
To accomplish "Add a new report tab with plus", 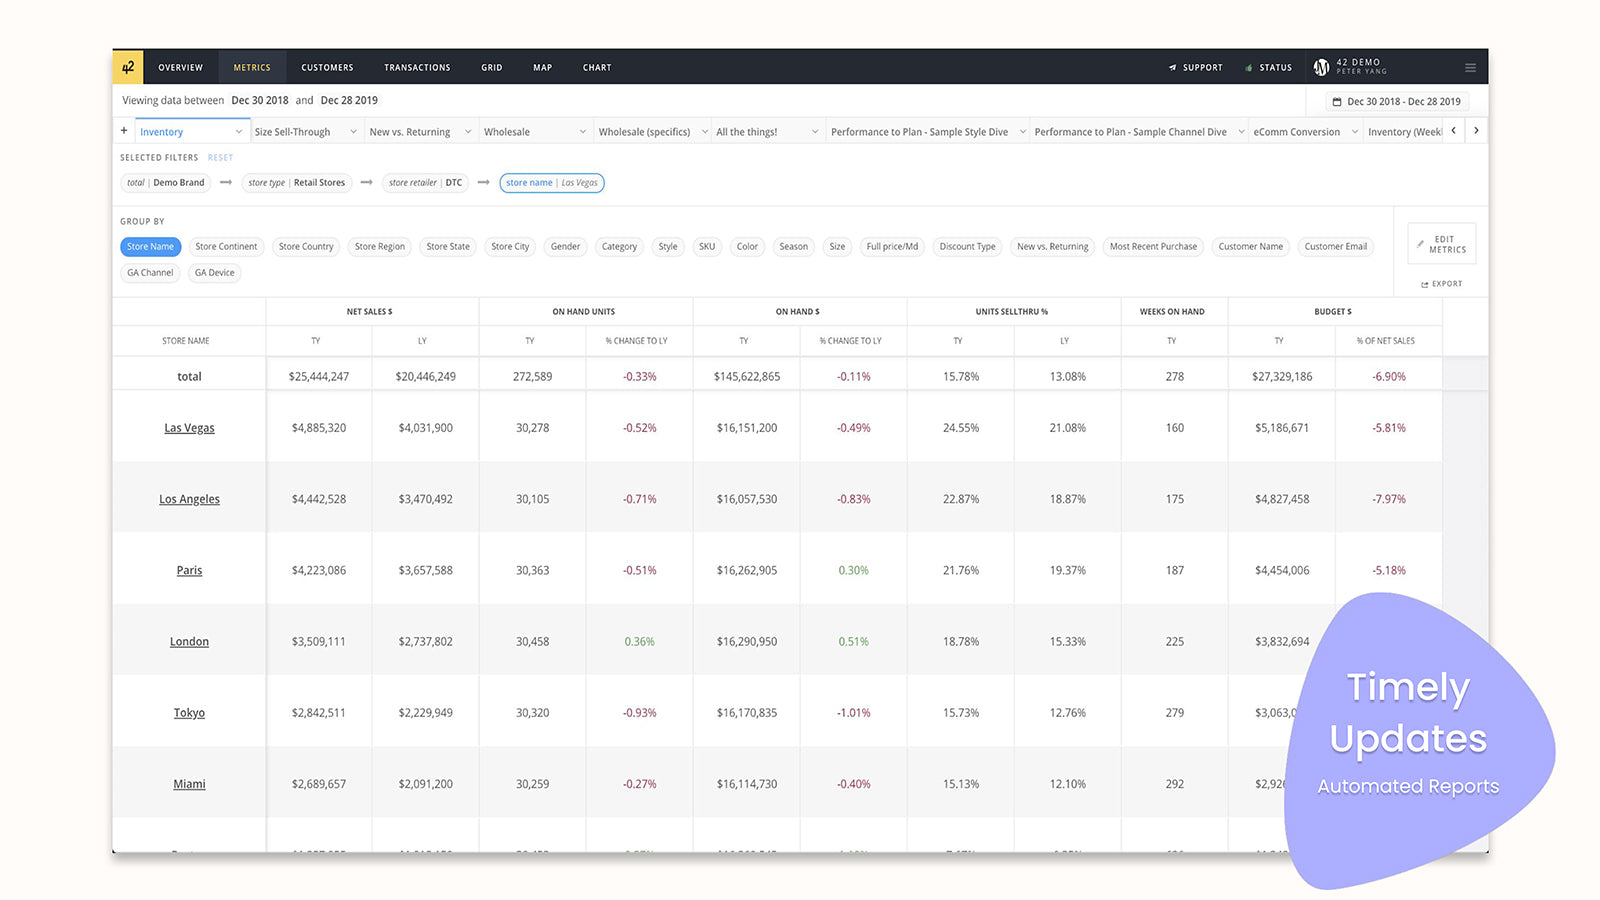I will 124,131.
